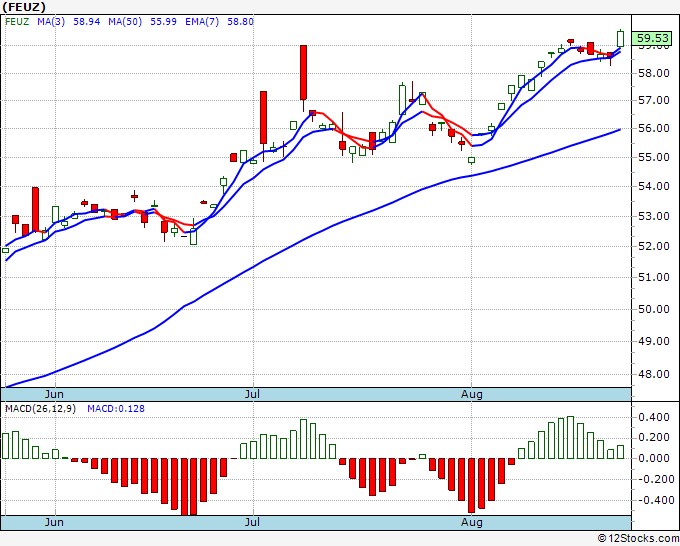
Task: Click the 54.00 price axis label
Action: pos(654,186)
